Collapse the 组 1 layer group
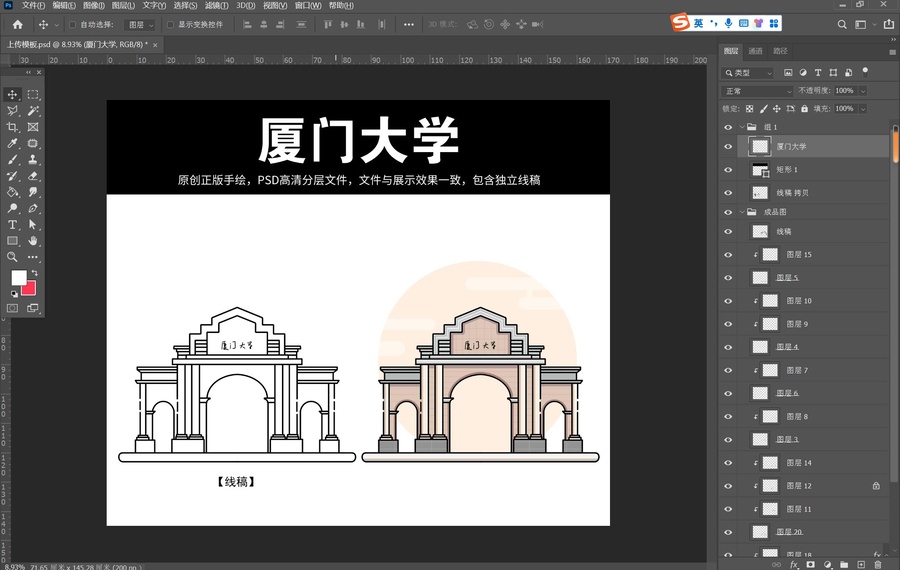The height and width of the screenshot is (570, 900). [x=742, y=127]
